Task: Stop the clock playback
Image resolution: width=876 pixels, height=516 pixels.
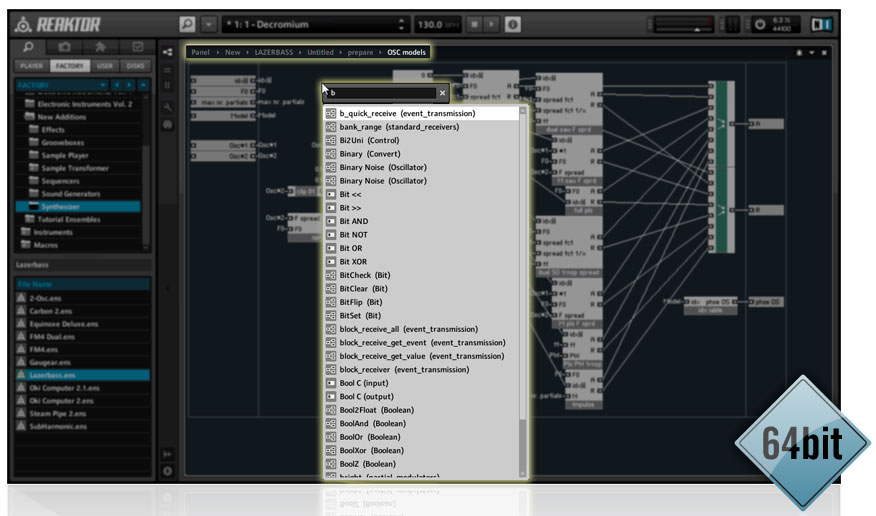Action: tap(474, 25)
